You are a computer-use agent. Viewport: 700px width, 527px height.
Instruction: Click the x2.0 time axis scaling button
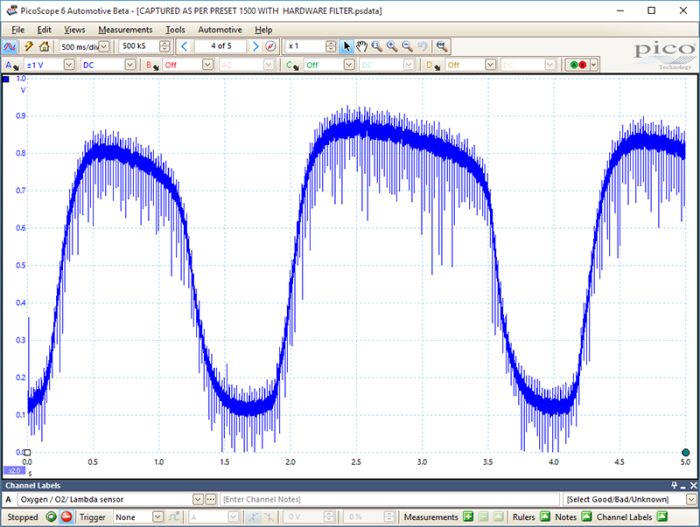14,470
